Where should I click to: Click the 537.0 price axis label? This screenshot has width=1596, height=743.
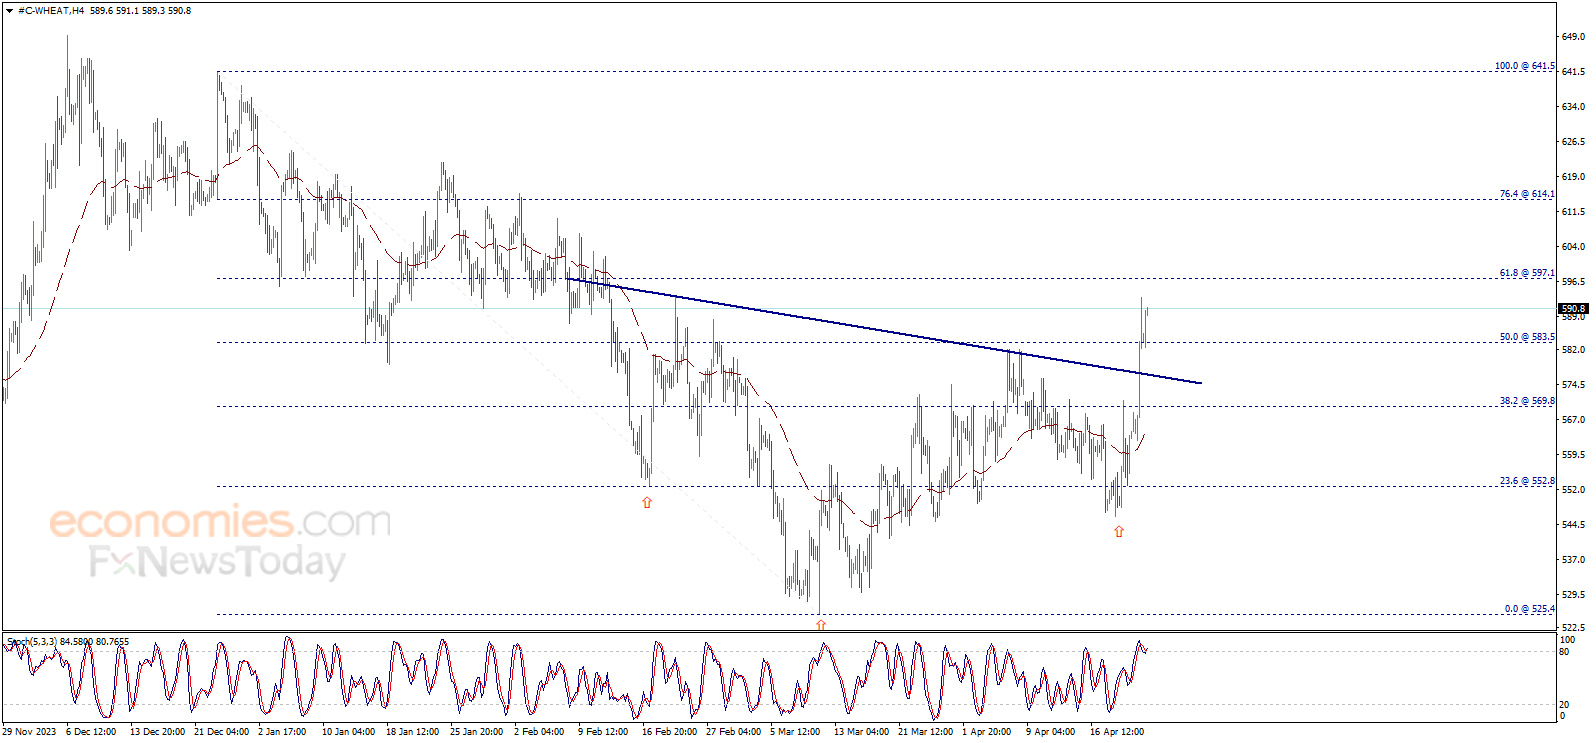[x=1573, y=560]
